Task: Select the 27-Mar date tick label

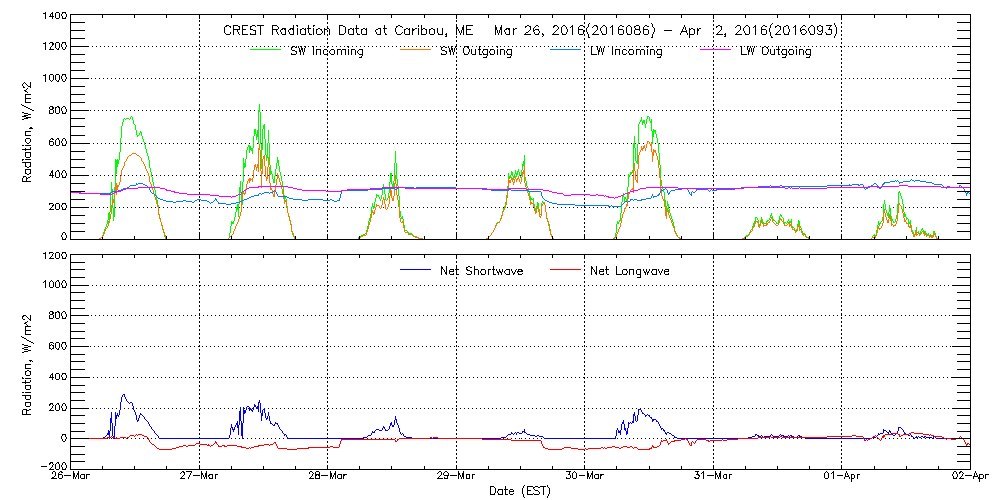Action: click(200, 477)
